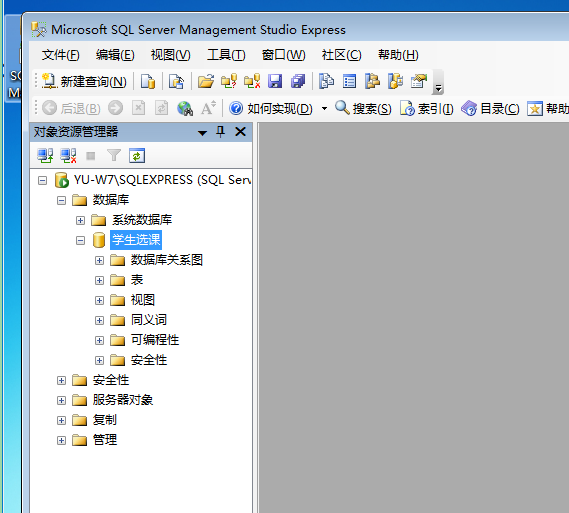Click the new database engine query icon
This screenshot has height=513, width=569.
pyautogui.click(x=148, y=81)
